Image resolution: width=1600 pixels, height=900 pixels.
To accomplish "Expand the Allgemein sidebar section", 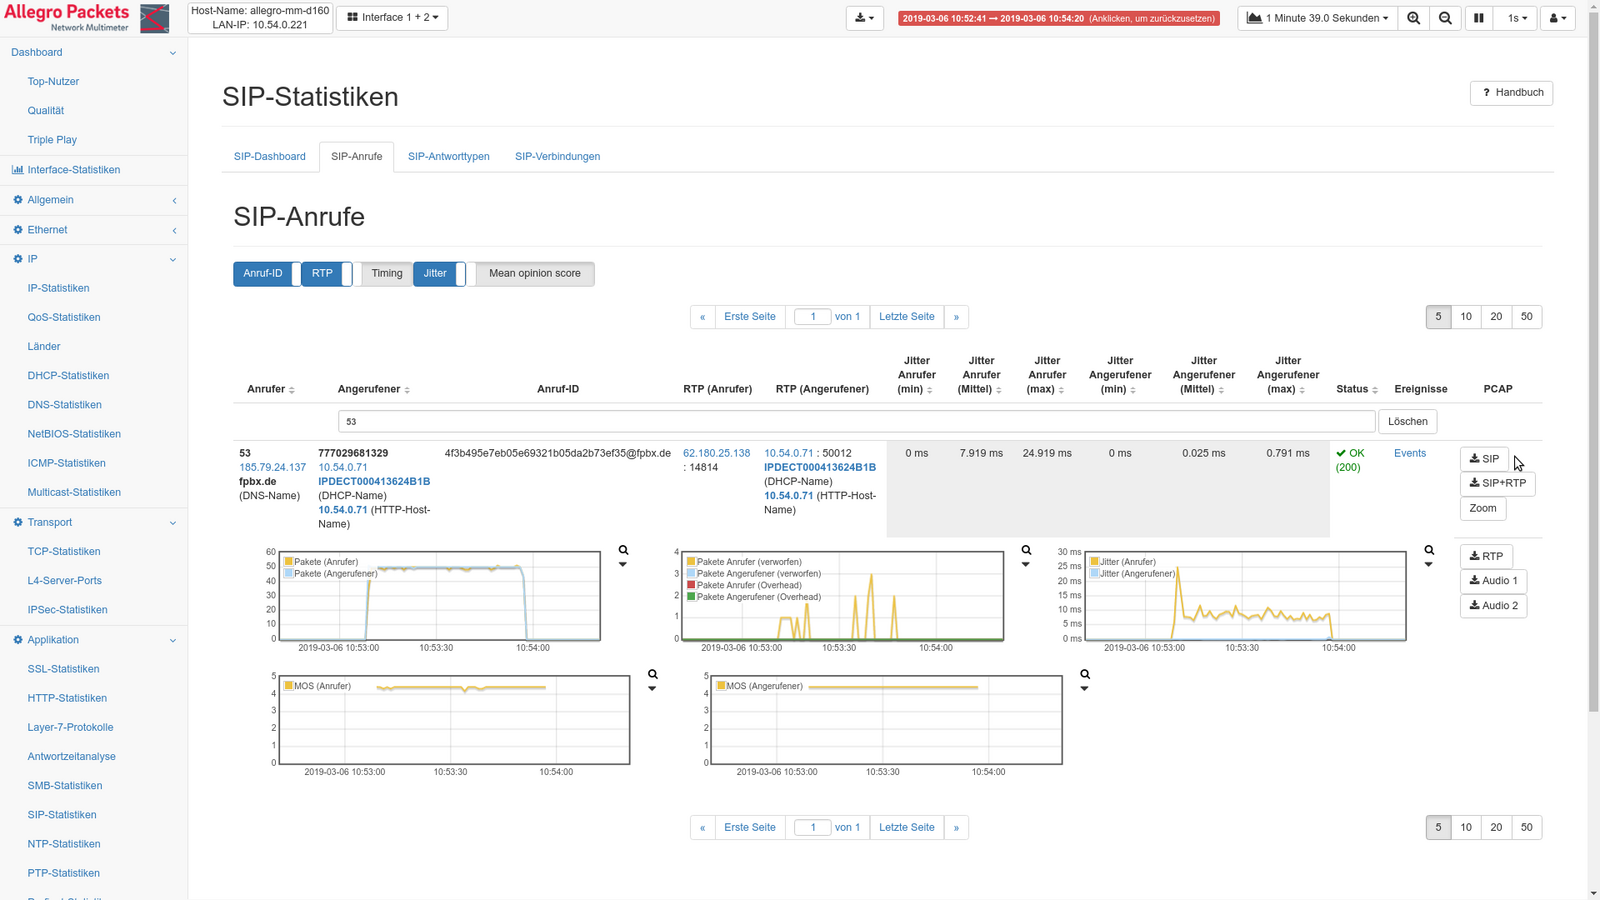I will point(94,200).
